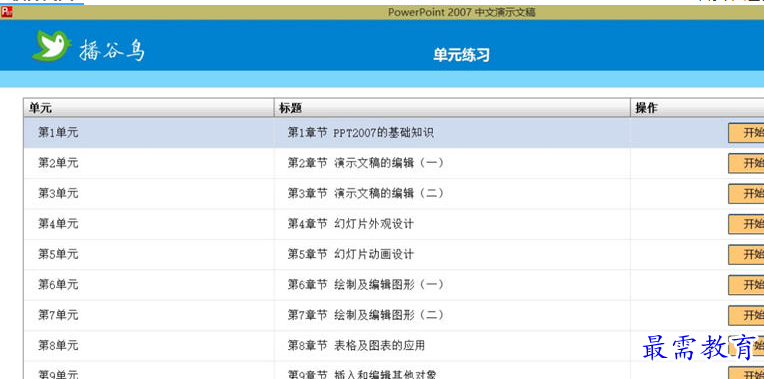Screen dimensions: 764x379
Task: Start the 第4单元 exercise with 开始 button
Action: click(x=746, y=224)
